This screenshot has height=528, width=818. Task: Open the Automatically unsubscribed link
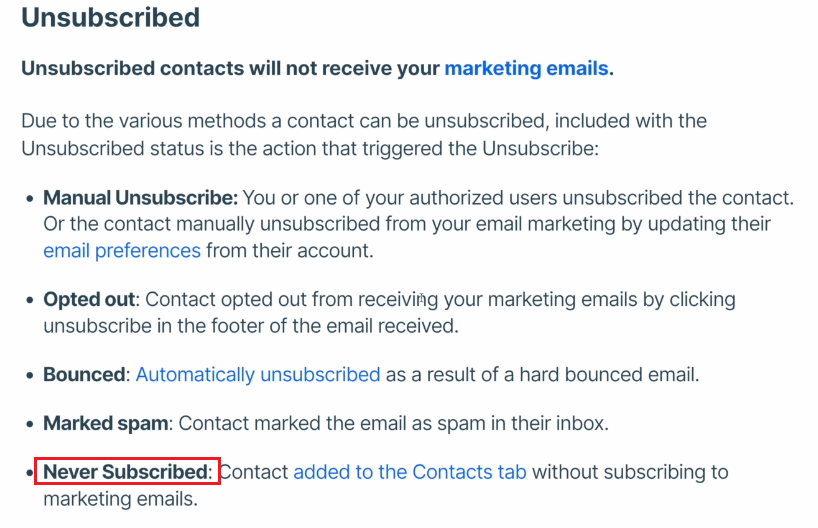click(258, 375)
